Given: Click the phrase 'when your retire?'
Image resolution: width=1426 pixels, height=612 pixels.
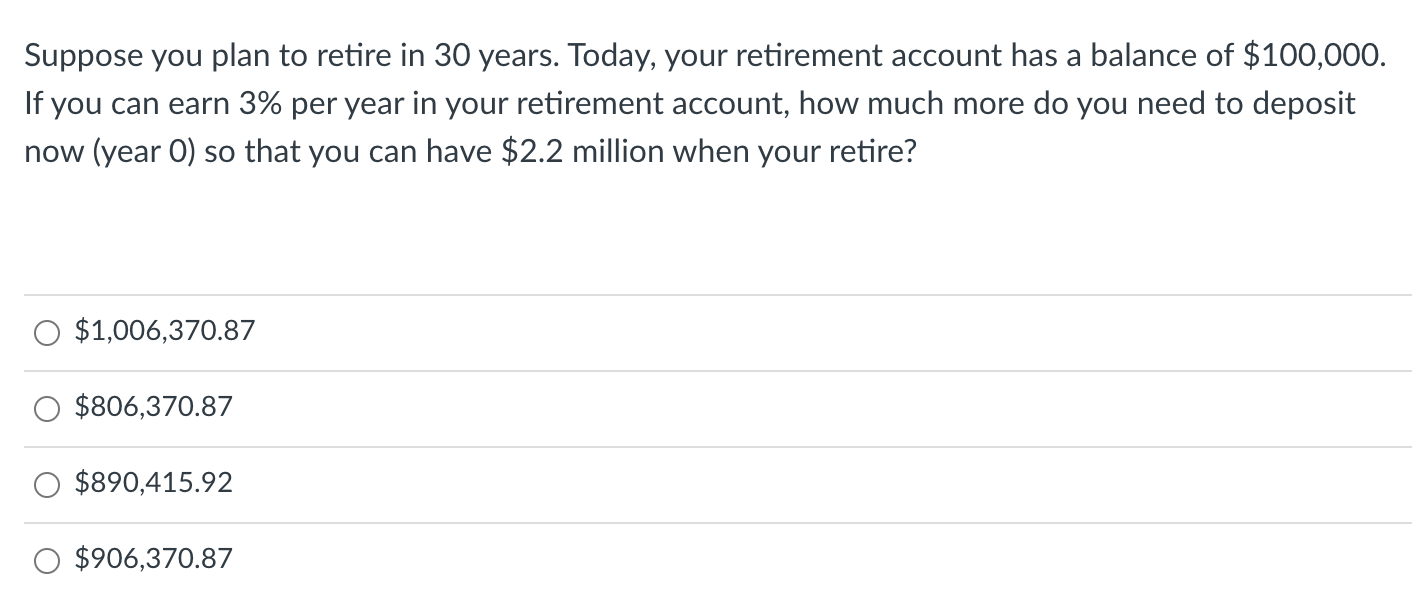Looking at the screenshot, I should 815,152.
